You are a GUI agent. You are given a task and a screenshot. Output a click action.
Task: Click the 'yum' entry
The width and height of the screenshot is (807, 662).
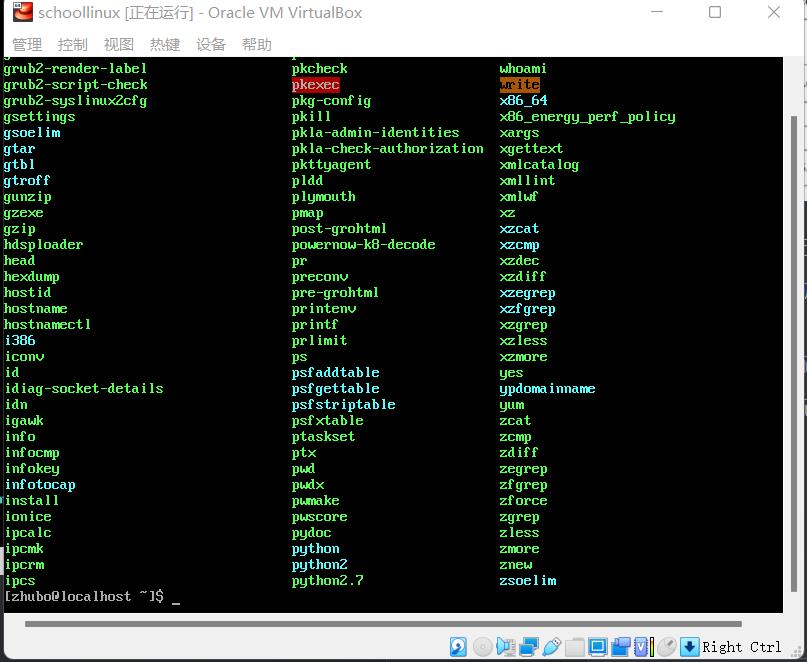coord(512,405)
